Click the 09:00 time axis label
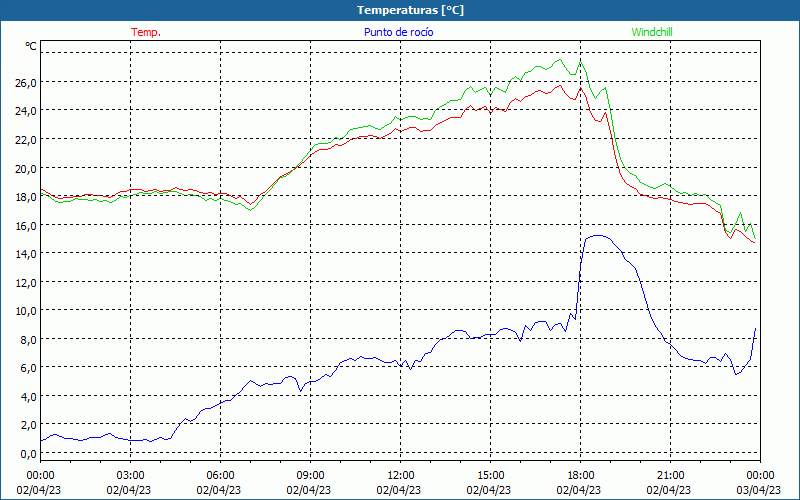This screenshot has height=500, width=800. click(310, 476)
